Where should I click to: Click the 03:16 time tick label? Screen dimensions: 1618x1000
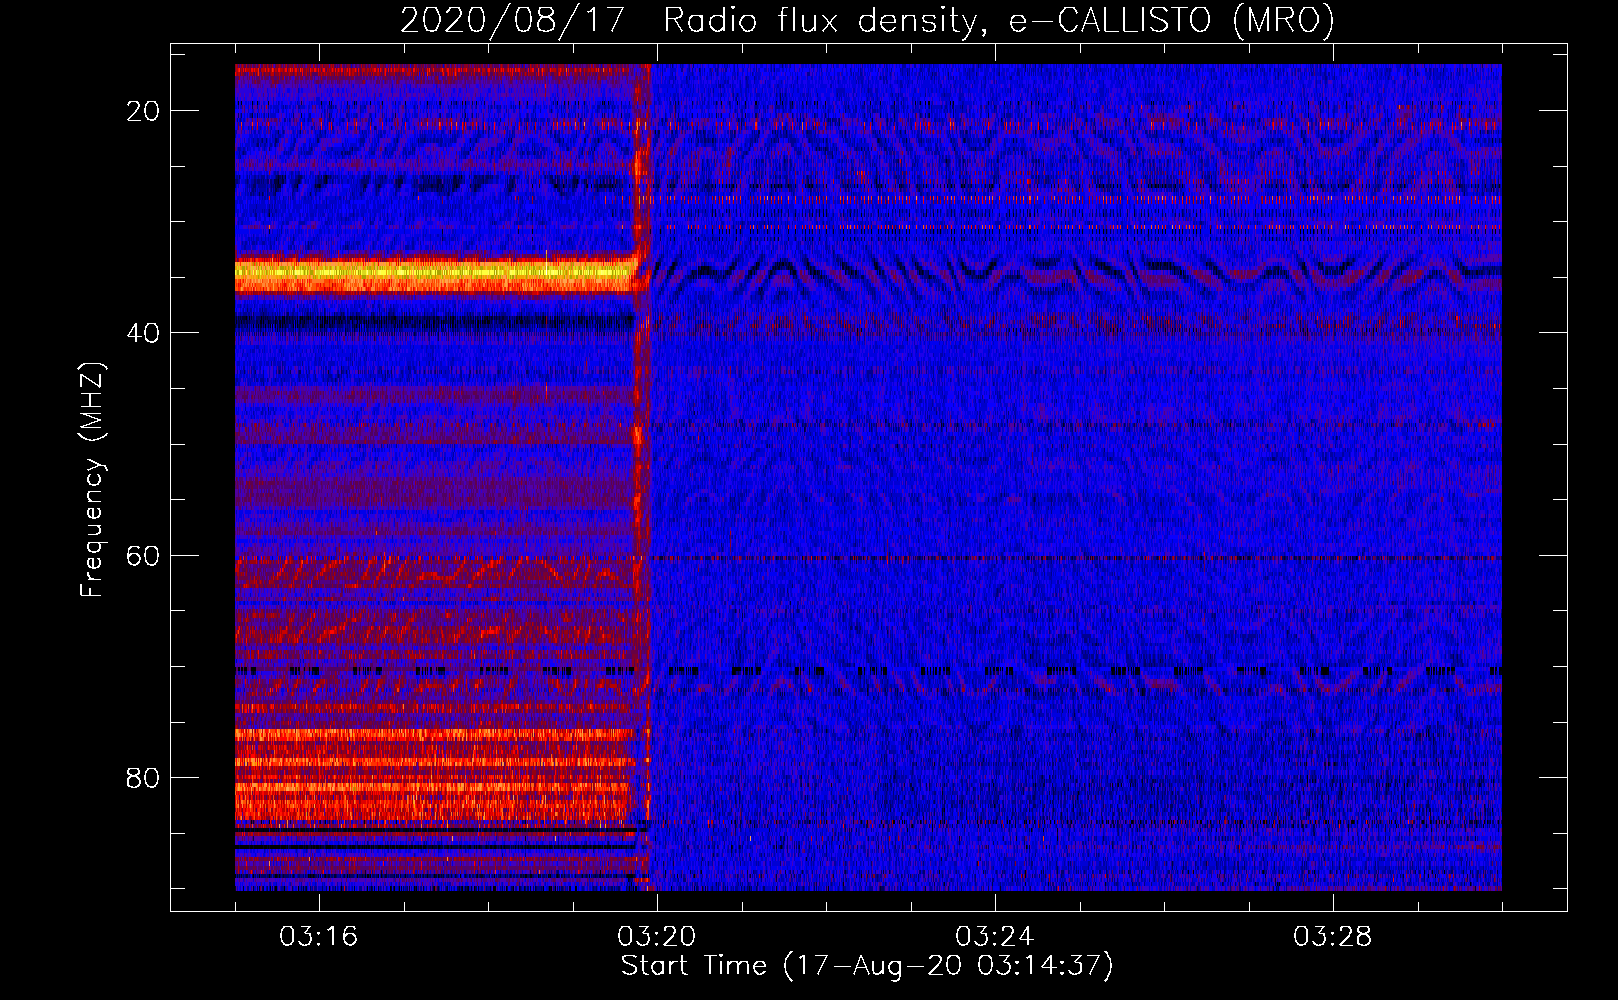[x=319, y=937]
